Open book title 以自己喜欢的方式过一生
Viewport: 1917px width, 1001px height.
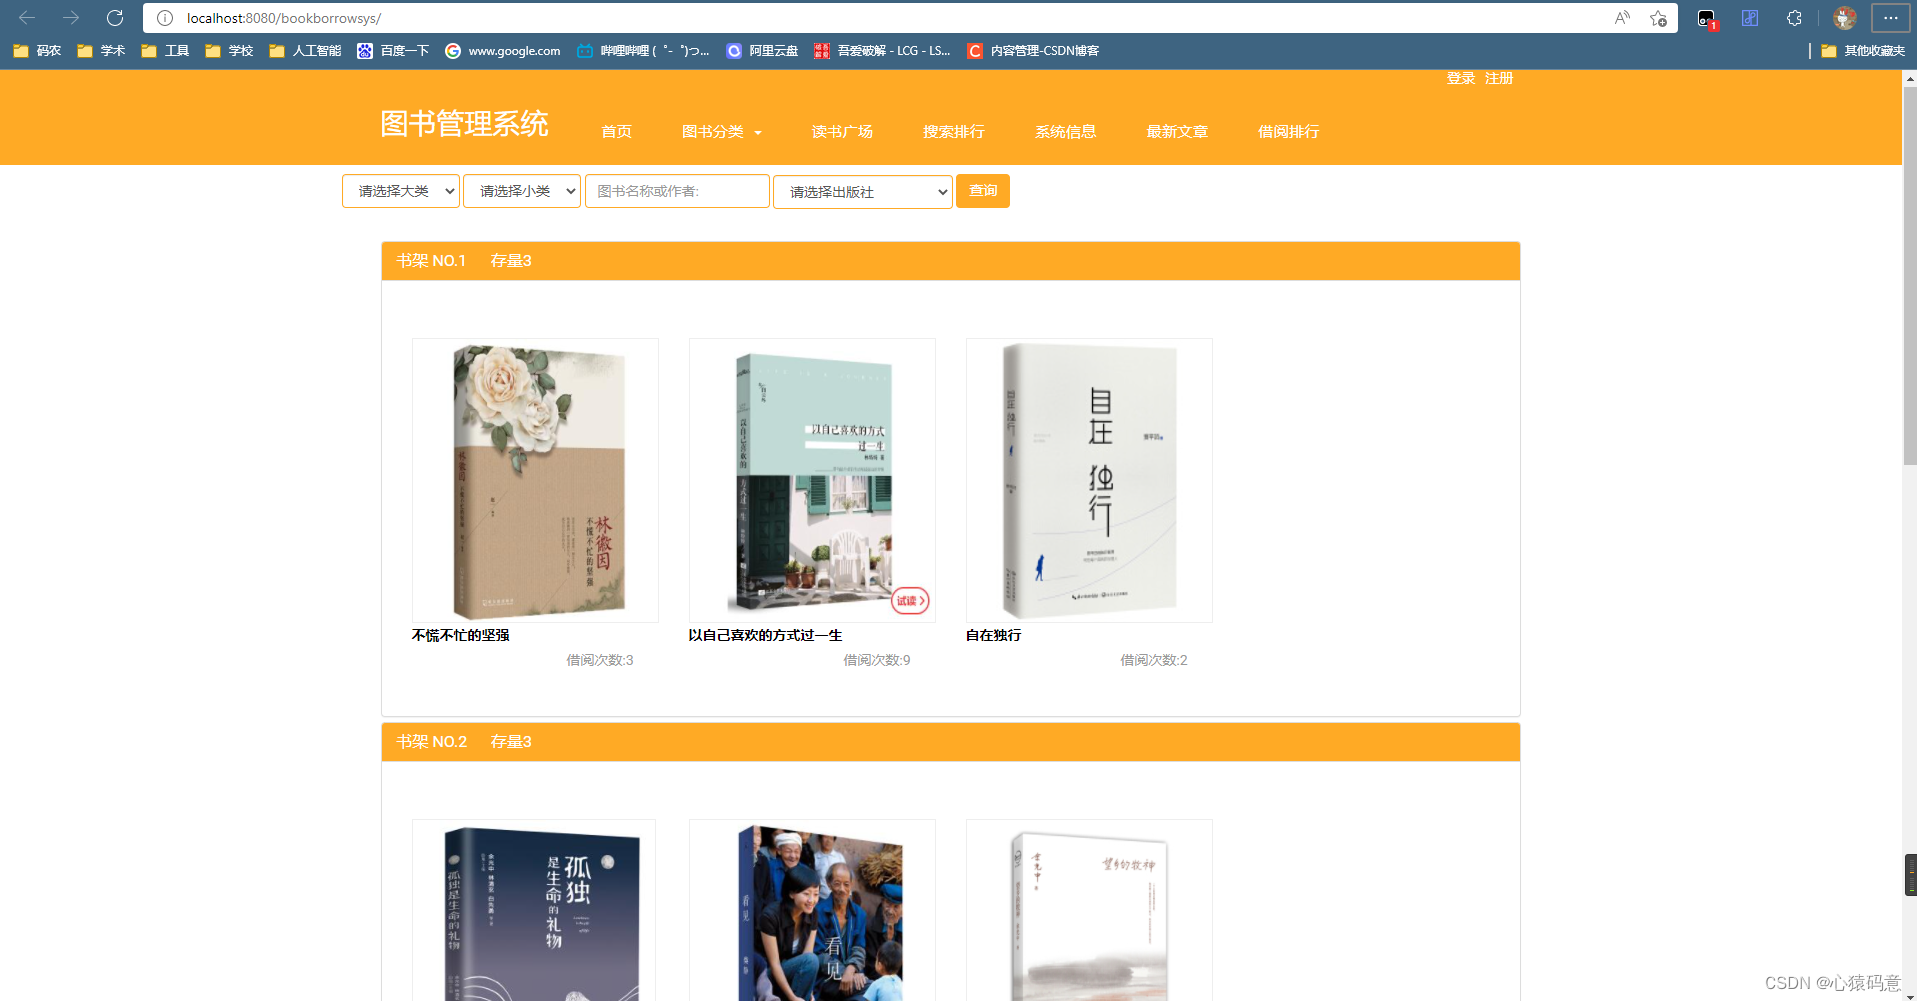pyautogui.click(x=765, y=635)
